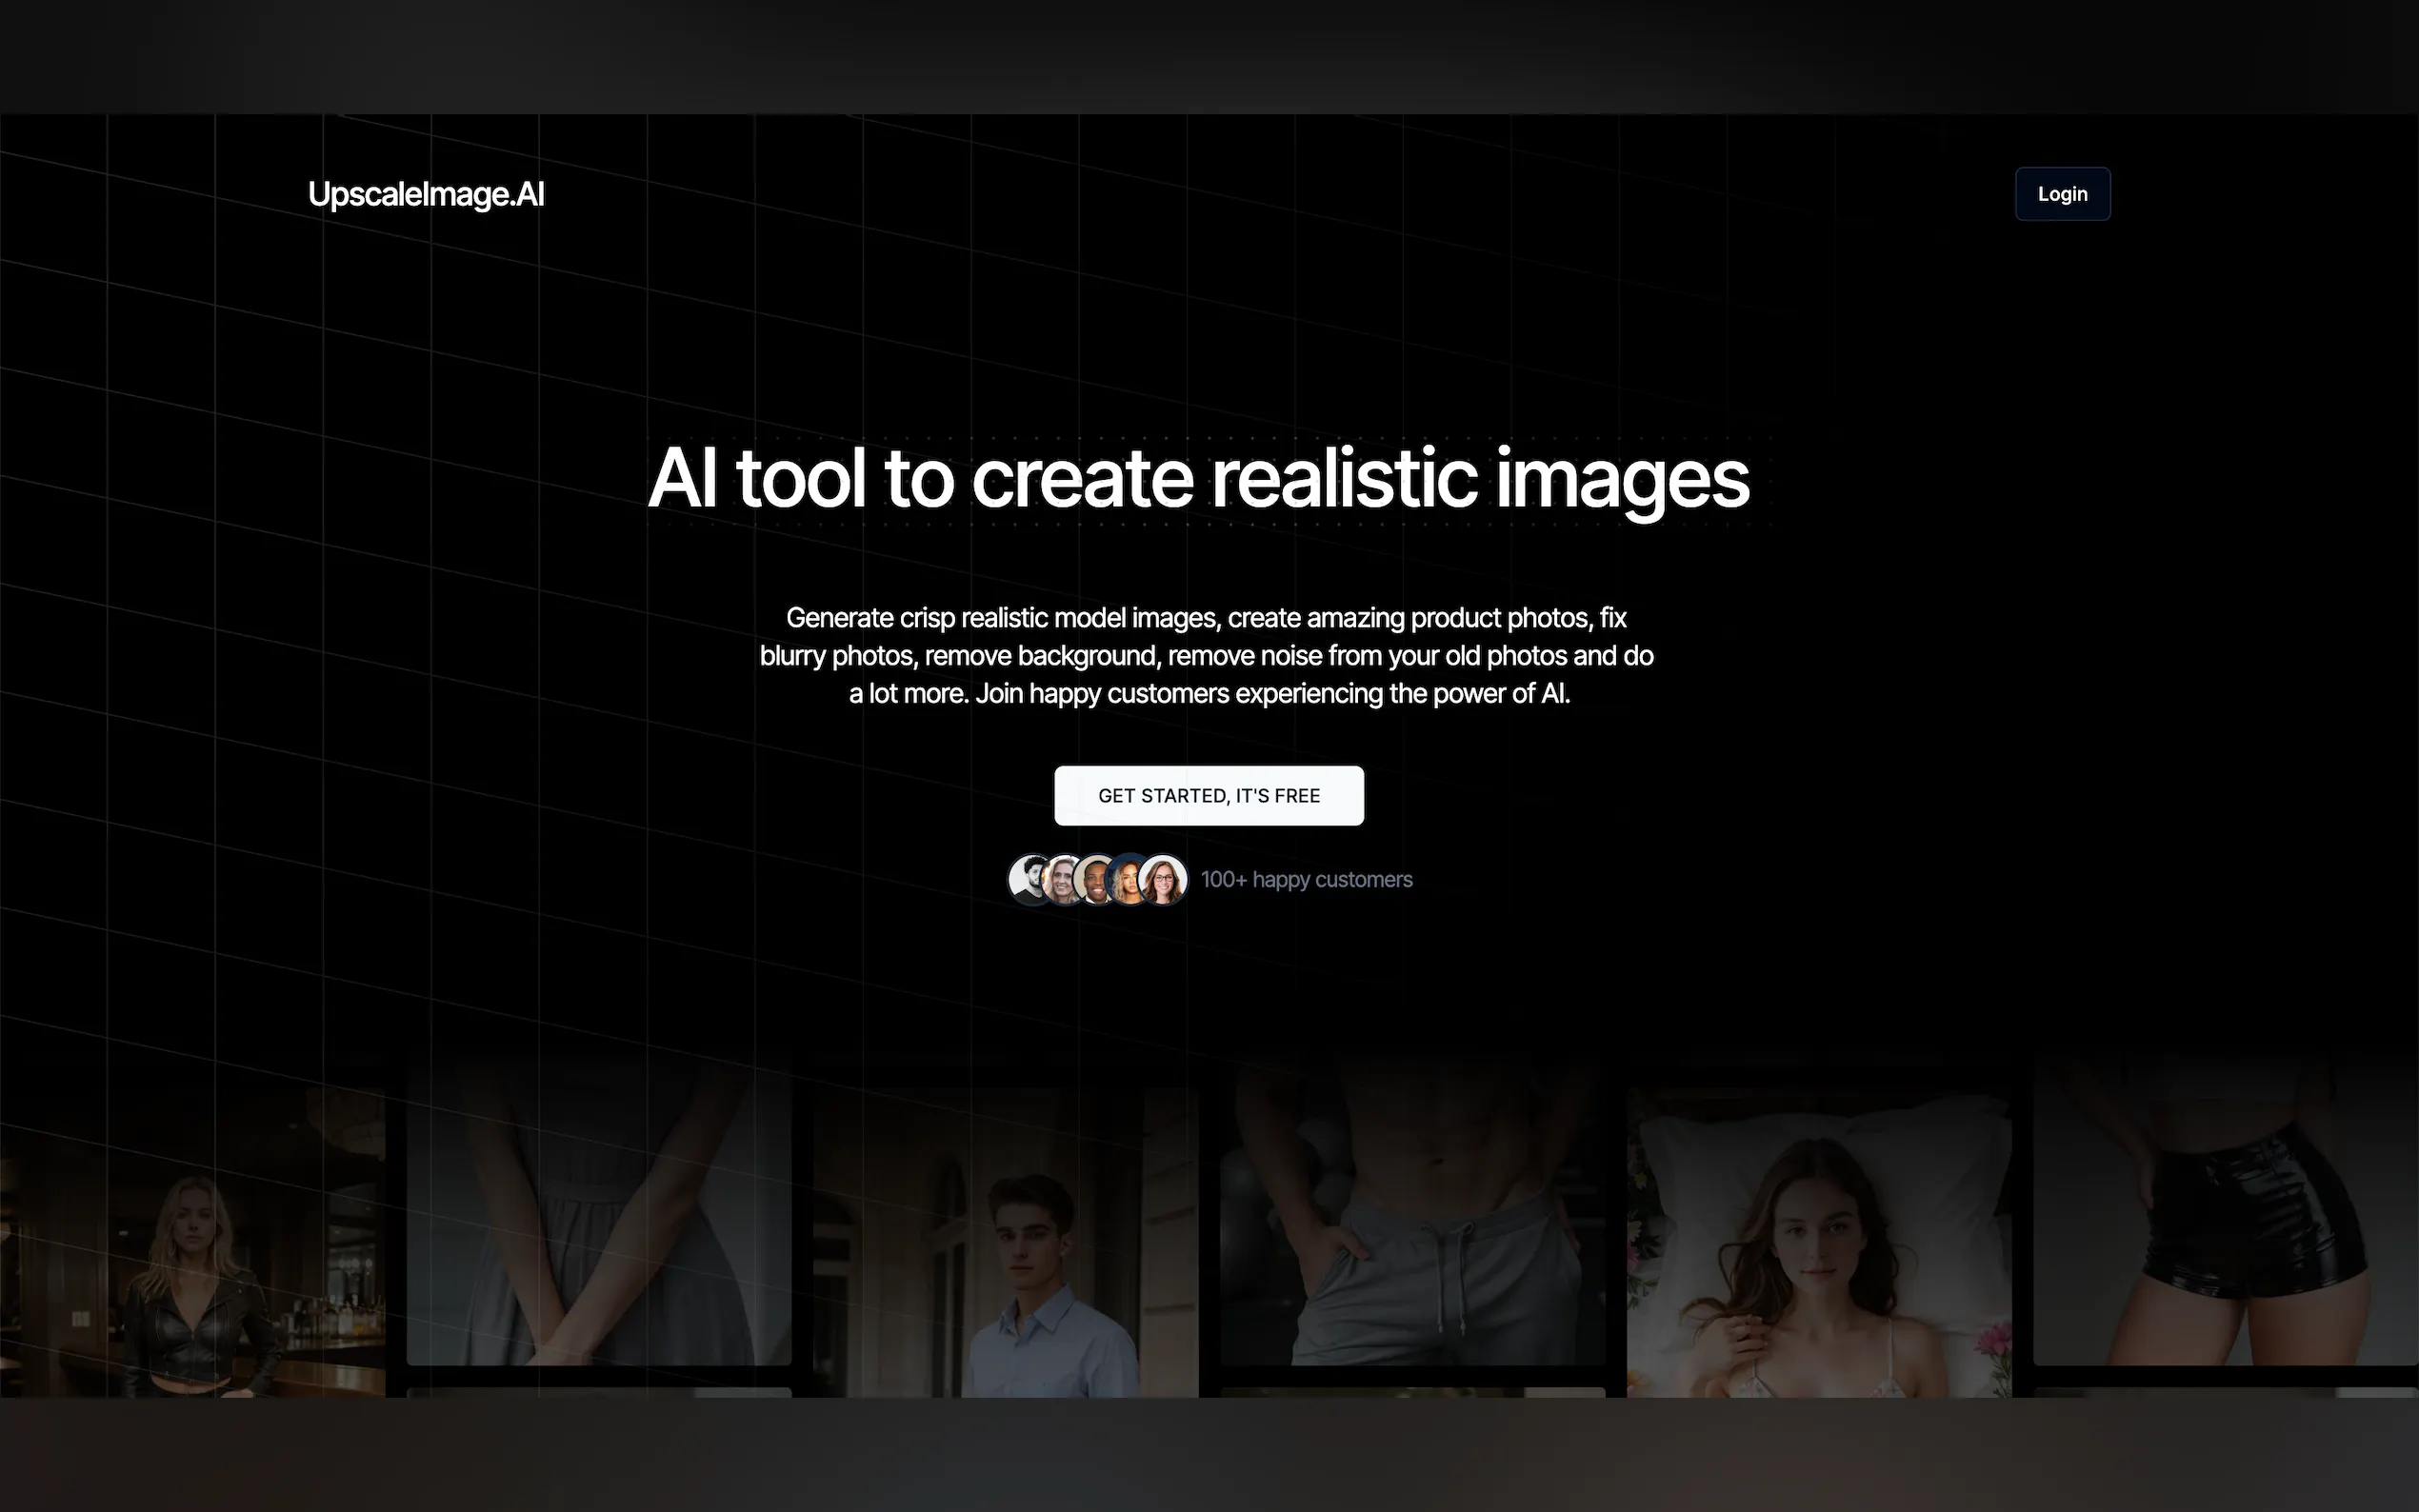
Task: Click the fourth customer avatar with wavy hair
Action: coord(1128,879)
